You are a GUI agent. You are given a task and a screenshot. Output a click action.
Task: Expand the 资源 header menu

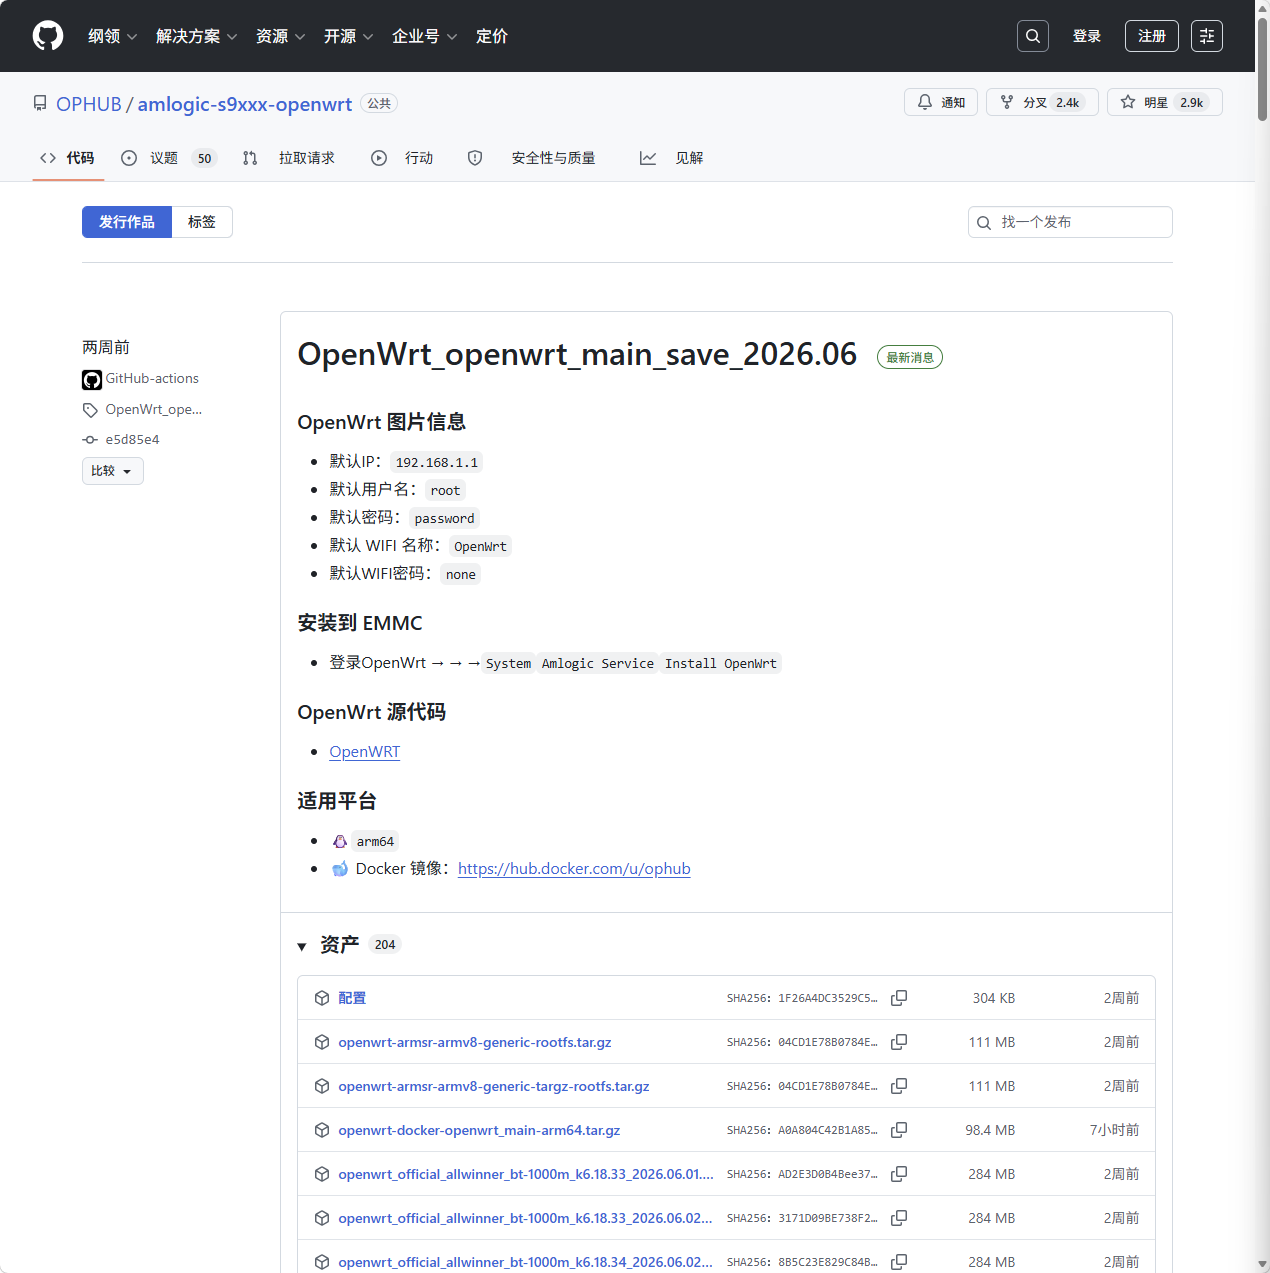coord(280,36)
